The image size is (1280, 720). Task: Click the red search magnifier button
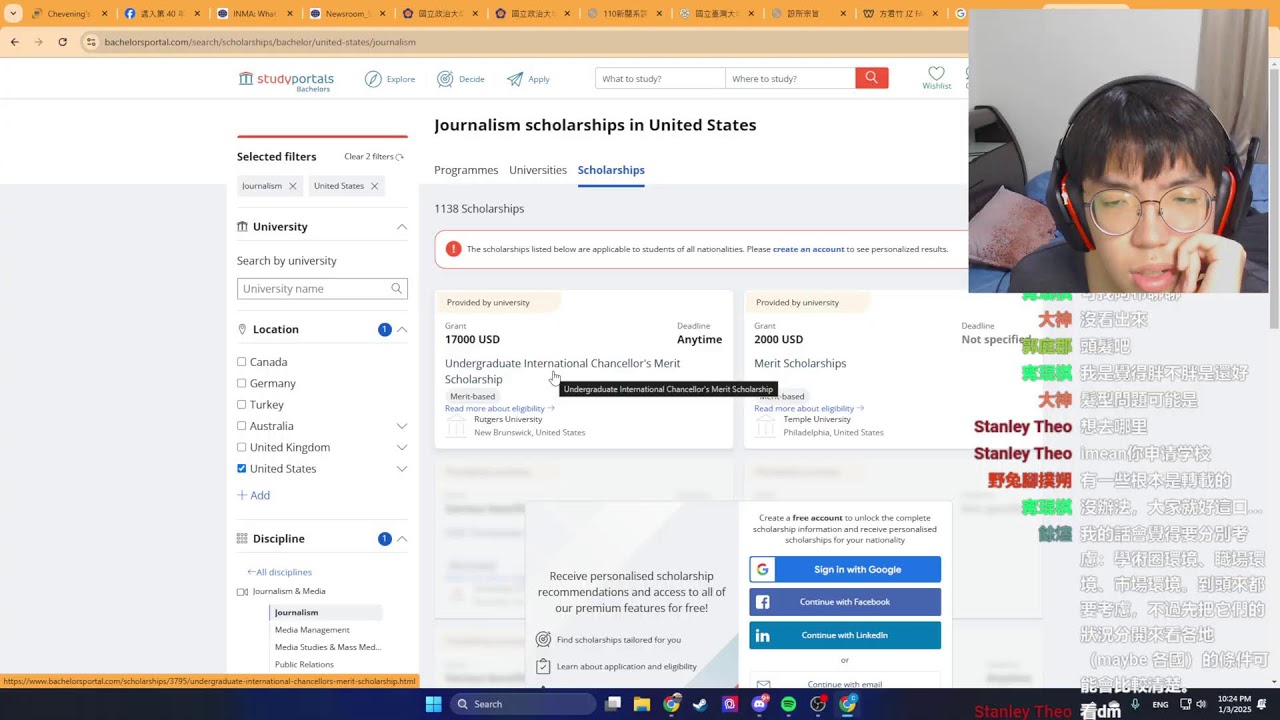871,78
